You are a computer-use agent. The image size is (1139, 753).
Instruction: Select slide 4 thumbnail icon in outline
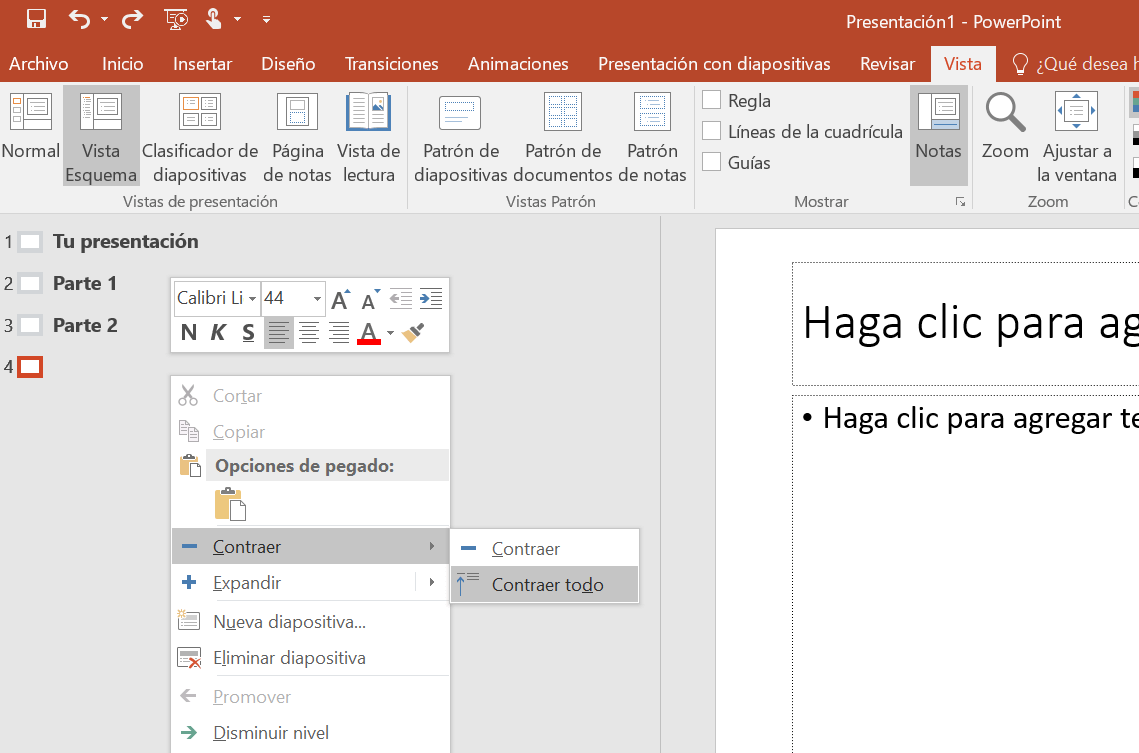click(30, 367)
